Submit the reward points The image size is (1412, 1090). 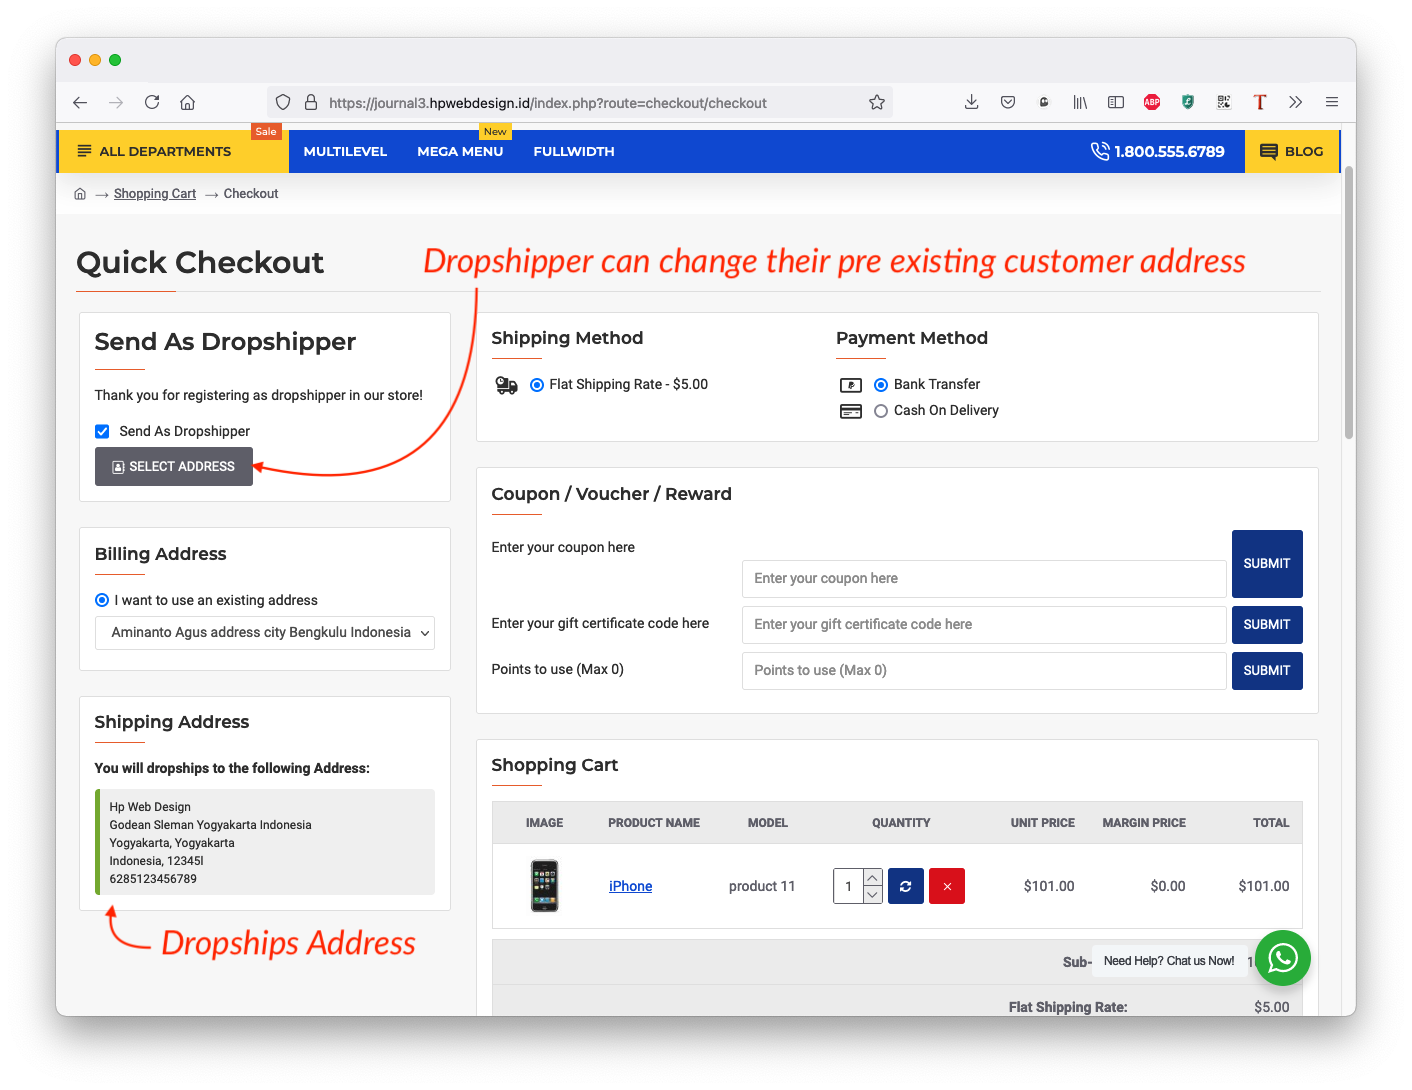tap(1267, 671)
